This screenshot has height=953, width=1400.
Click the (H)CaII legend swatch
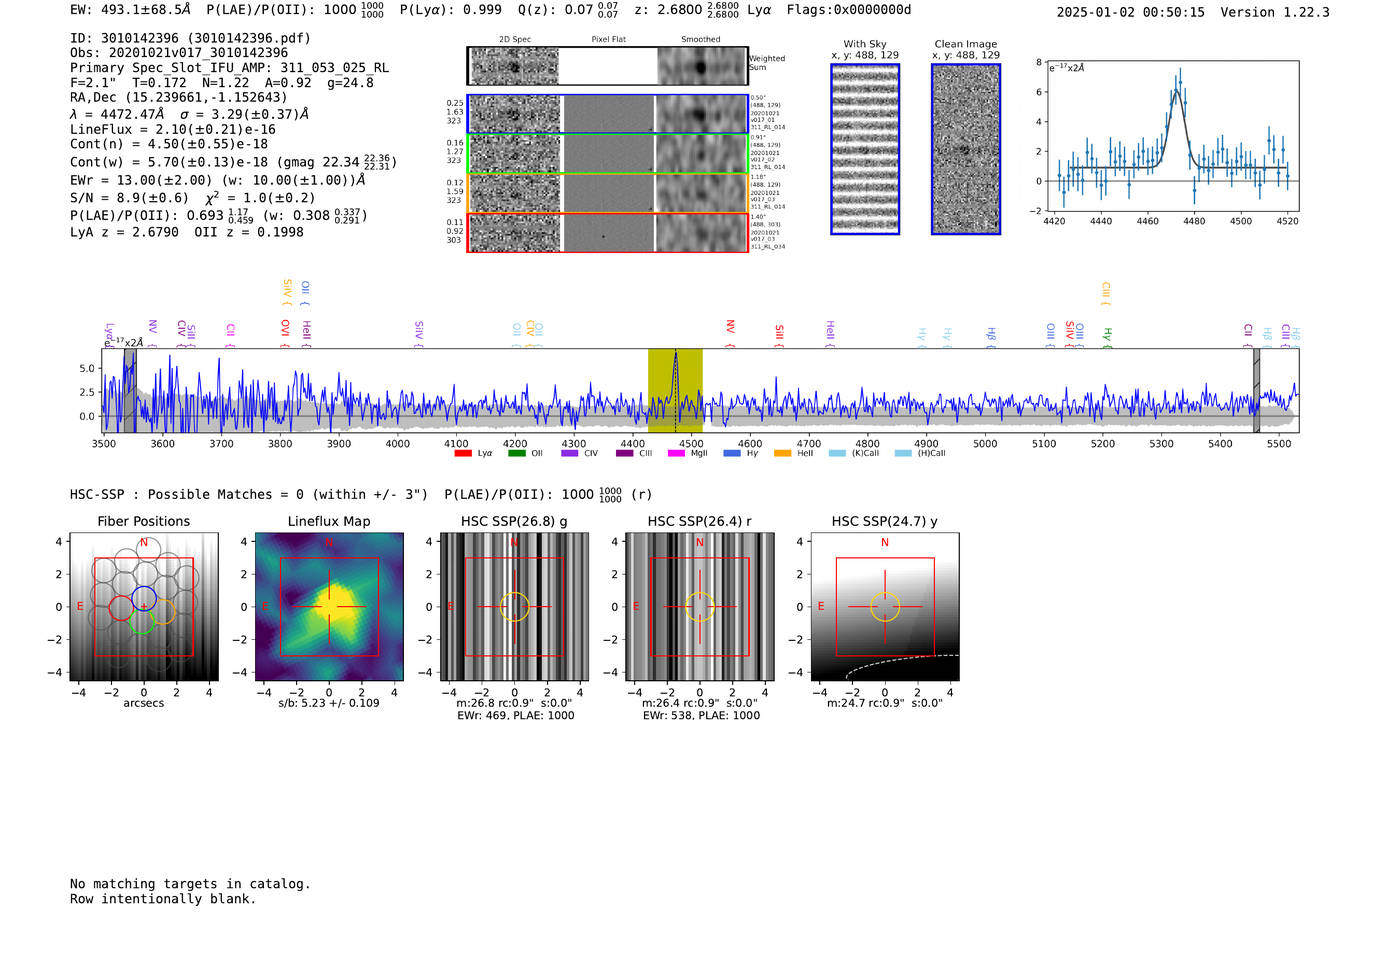click(x=903, y=453)
